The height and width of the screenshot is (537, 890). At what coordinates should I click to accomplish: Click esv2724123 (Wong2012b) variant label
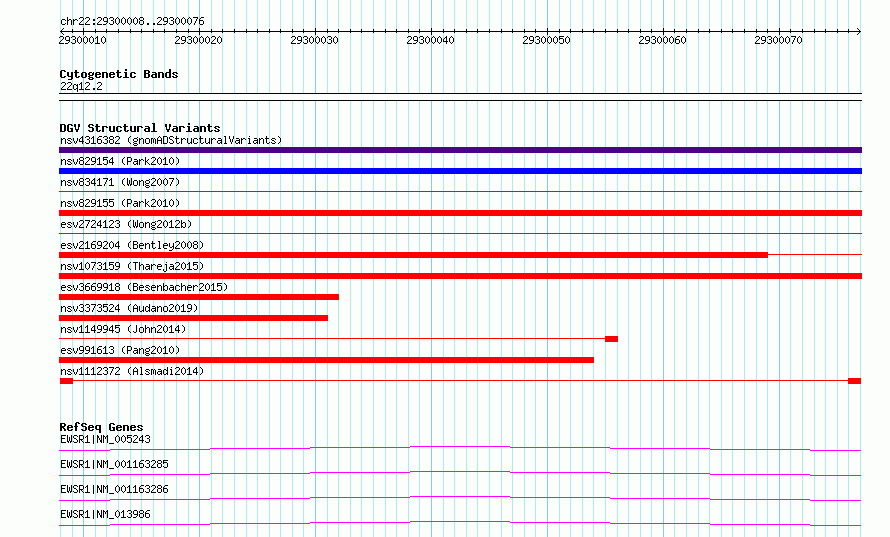pyautogui.click(x=126, y=224)
